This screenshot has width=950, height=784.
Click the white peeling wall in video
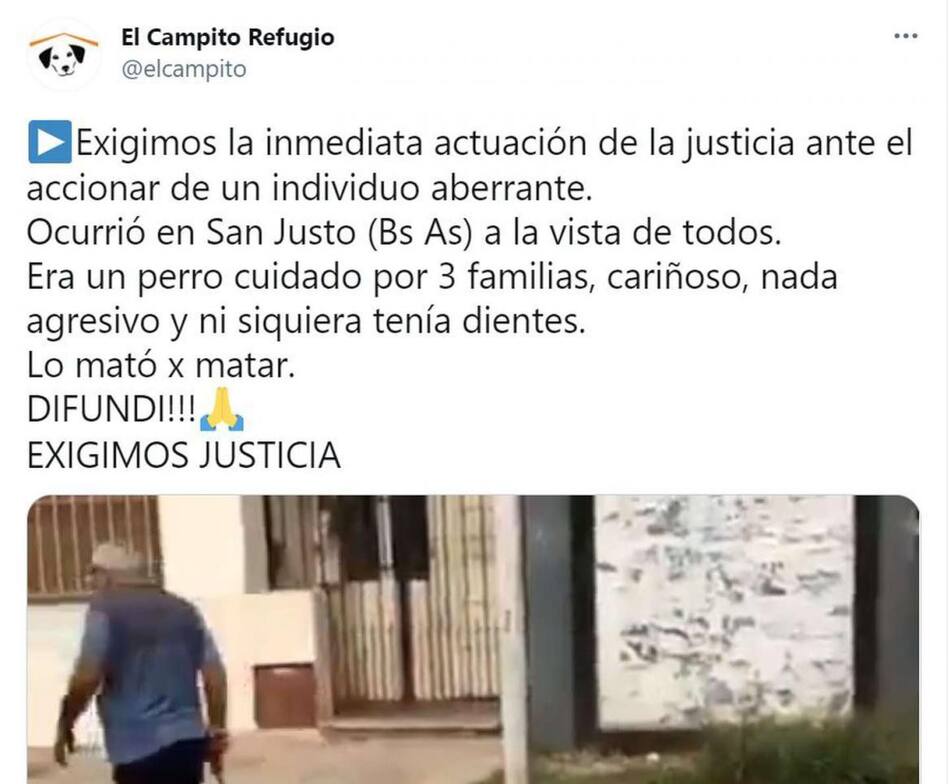(724, 612)
